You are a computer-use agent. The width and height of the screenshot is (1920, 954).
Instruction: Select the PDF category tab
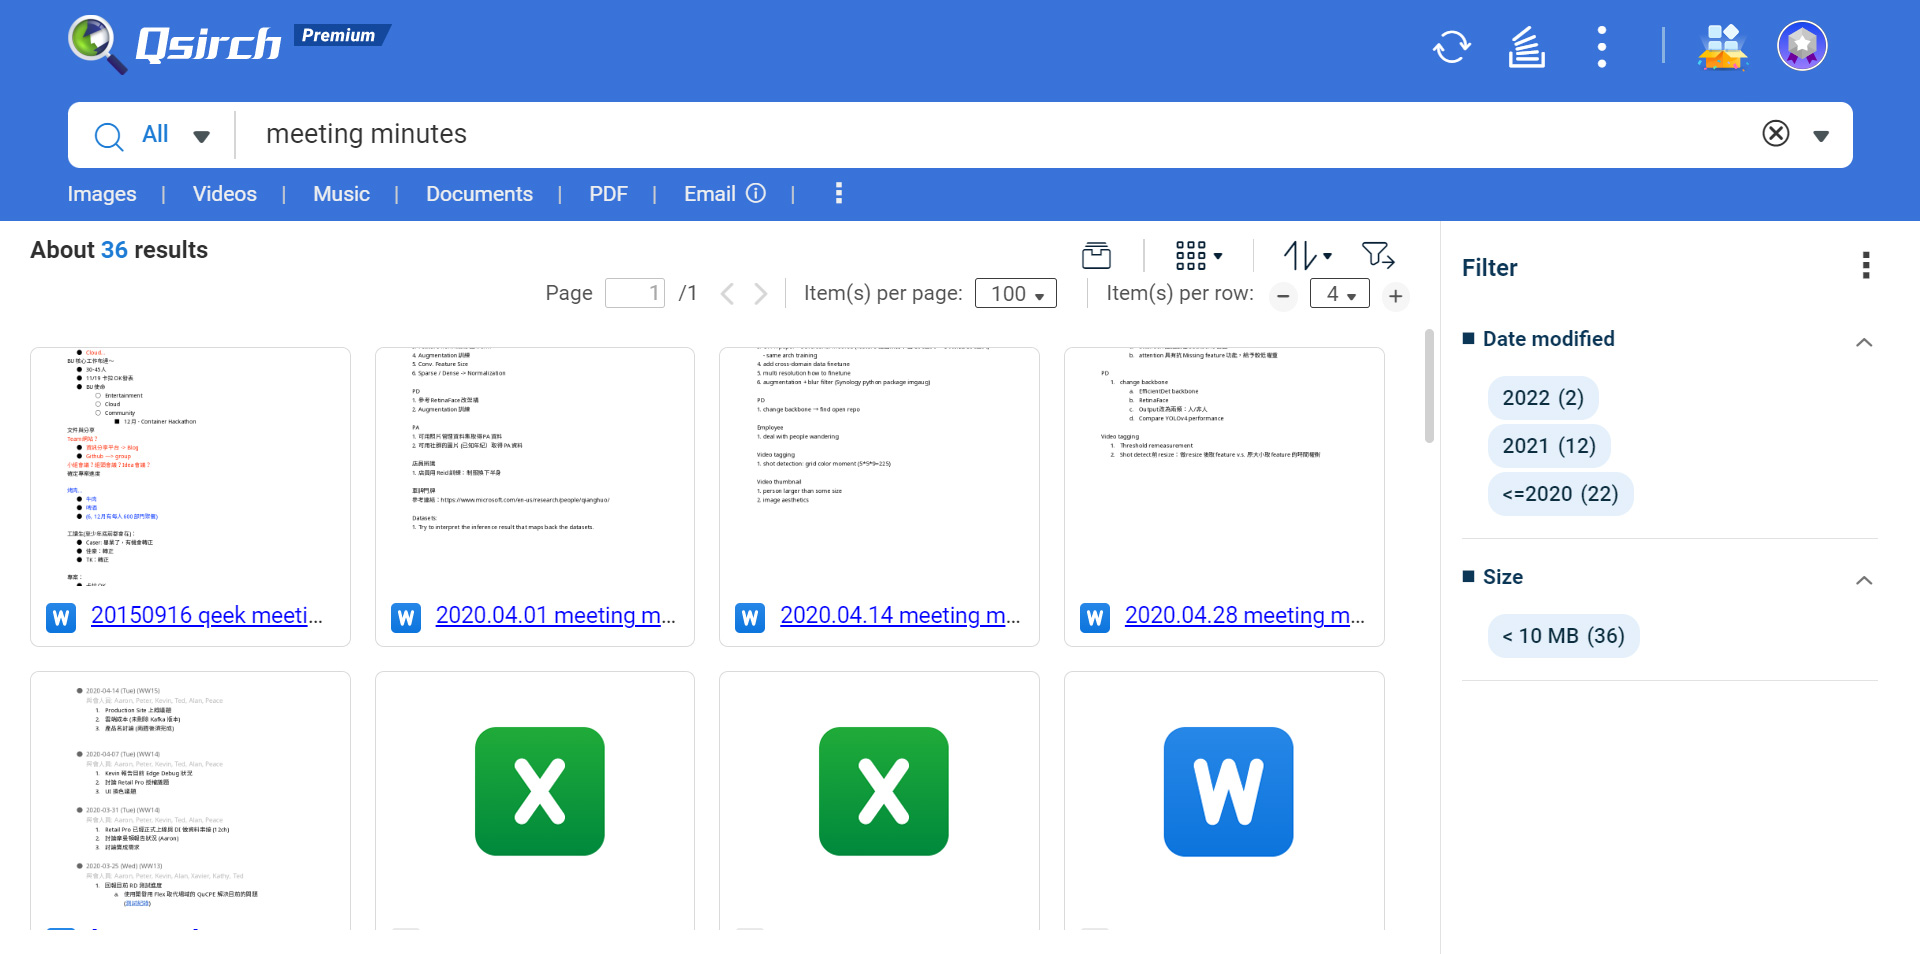[x=608, y=194]
